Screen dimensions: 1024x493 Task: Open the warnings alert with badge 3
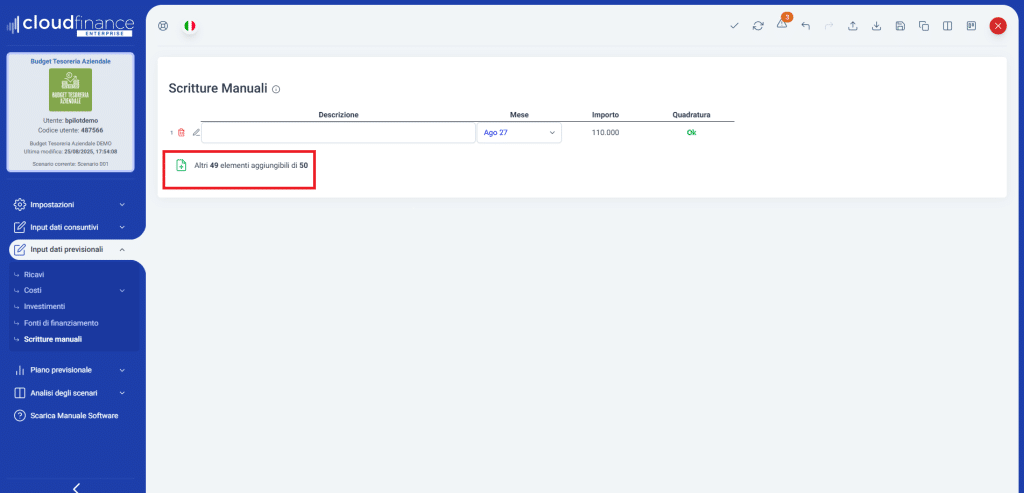tap(782, 25)
